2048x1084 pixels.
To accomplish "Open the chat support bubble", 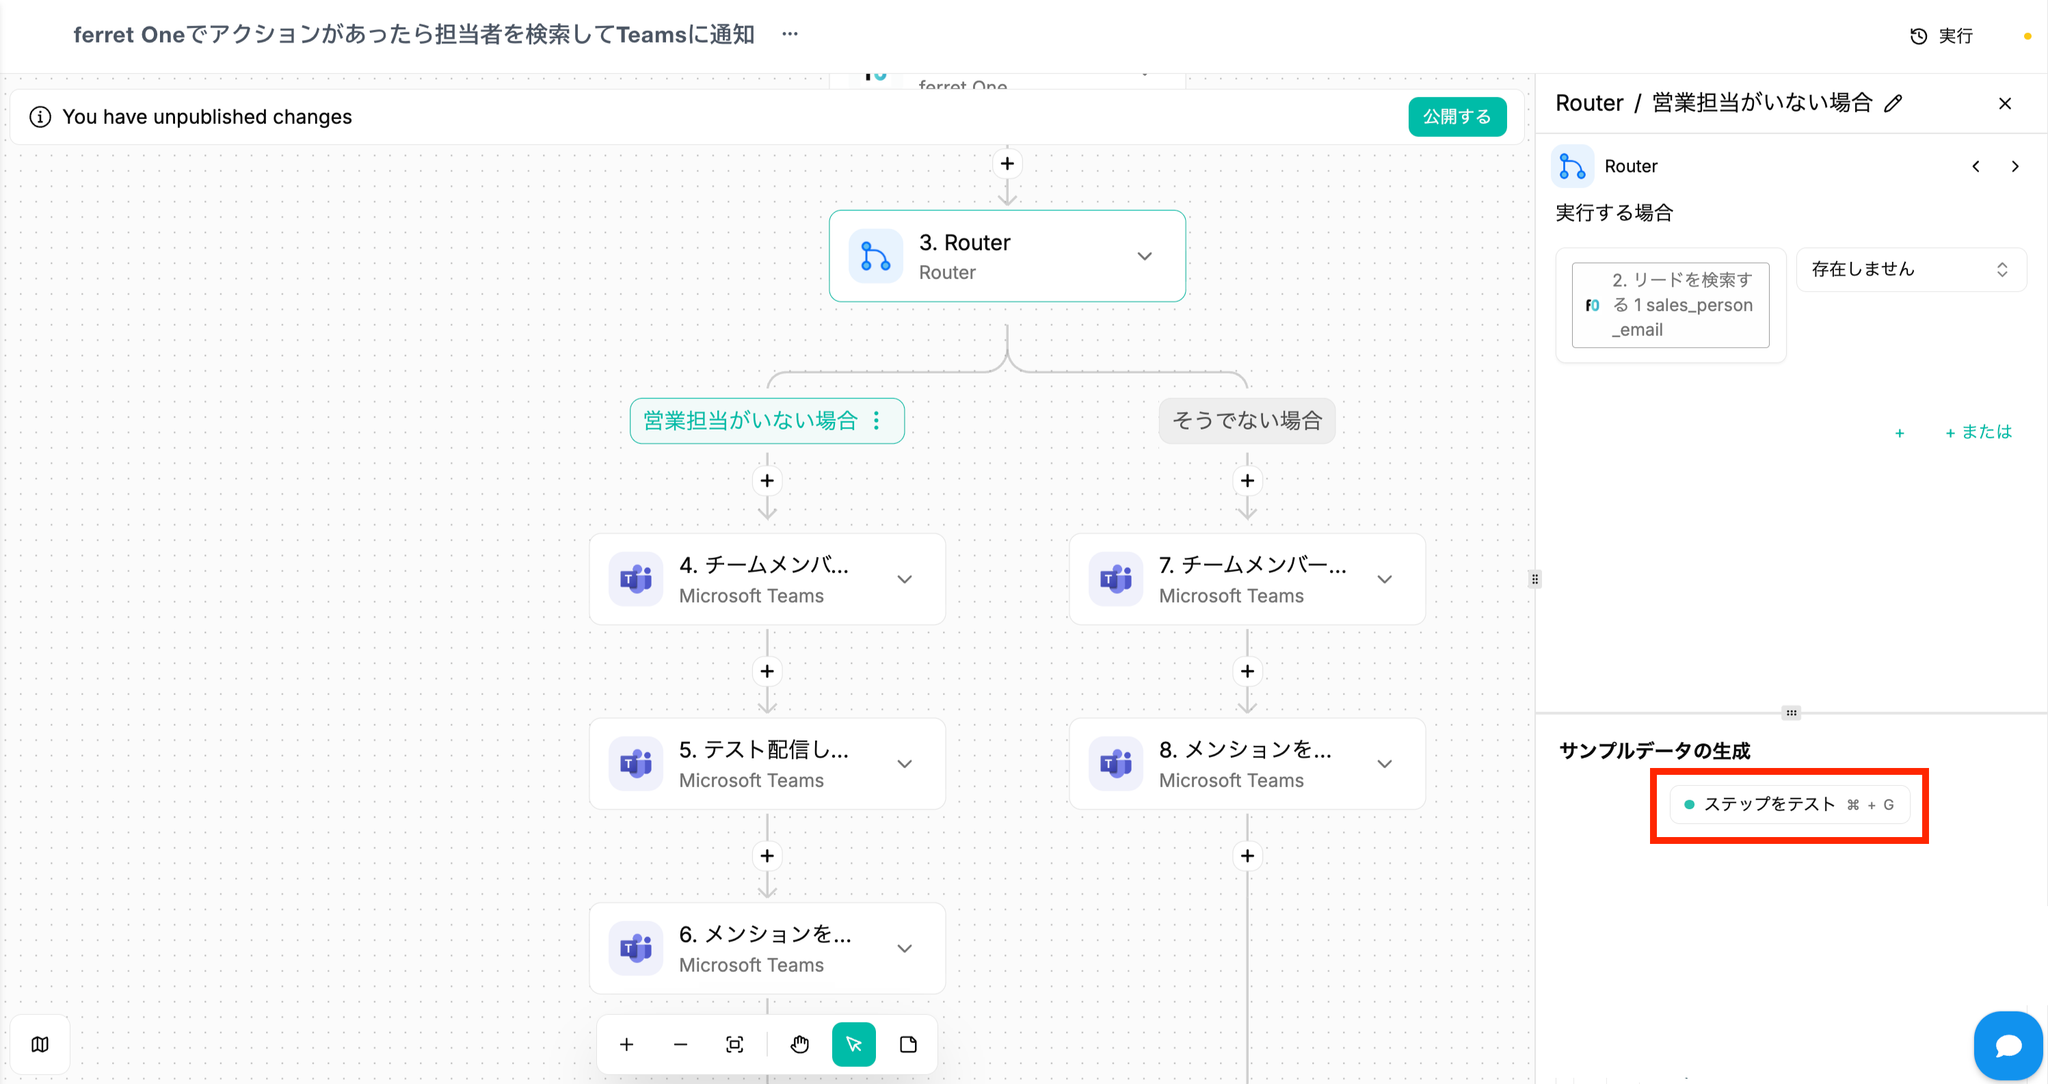I will 2007,1045.
